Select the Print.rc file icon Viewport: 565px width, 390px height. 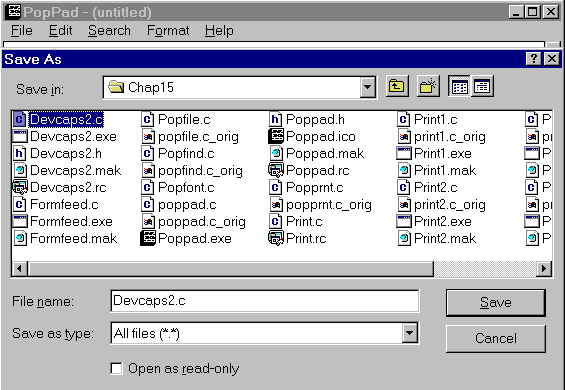tap(276, 238)
